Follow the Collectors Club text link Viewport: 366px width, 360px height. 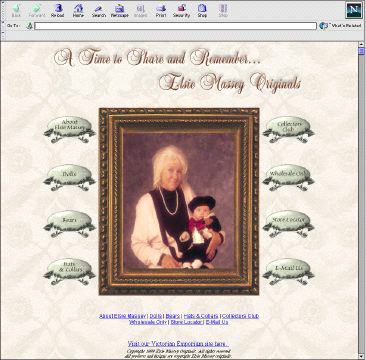tap(240, 316)
